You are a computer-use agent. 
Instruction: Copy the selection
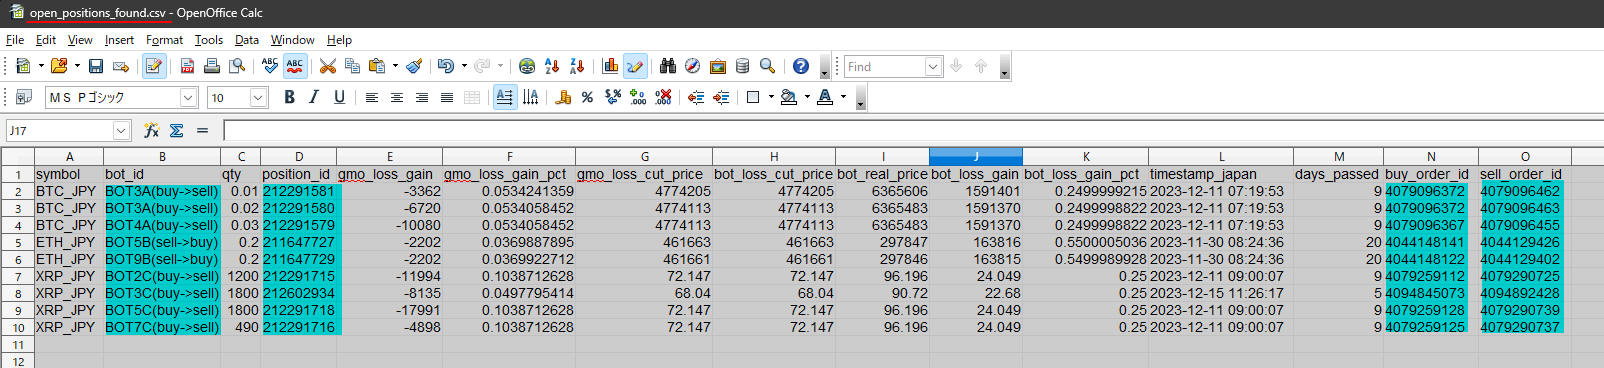(x=352, y=66)
